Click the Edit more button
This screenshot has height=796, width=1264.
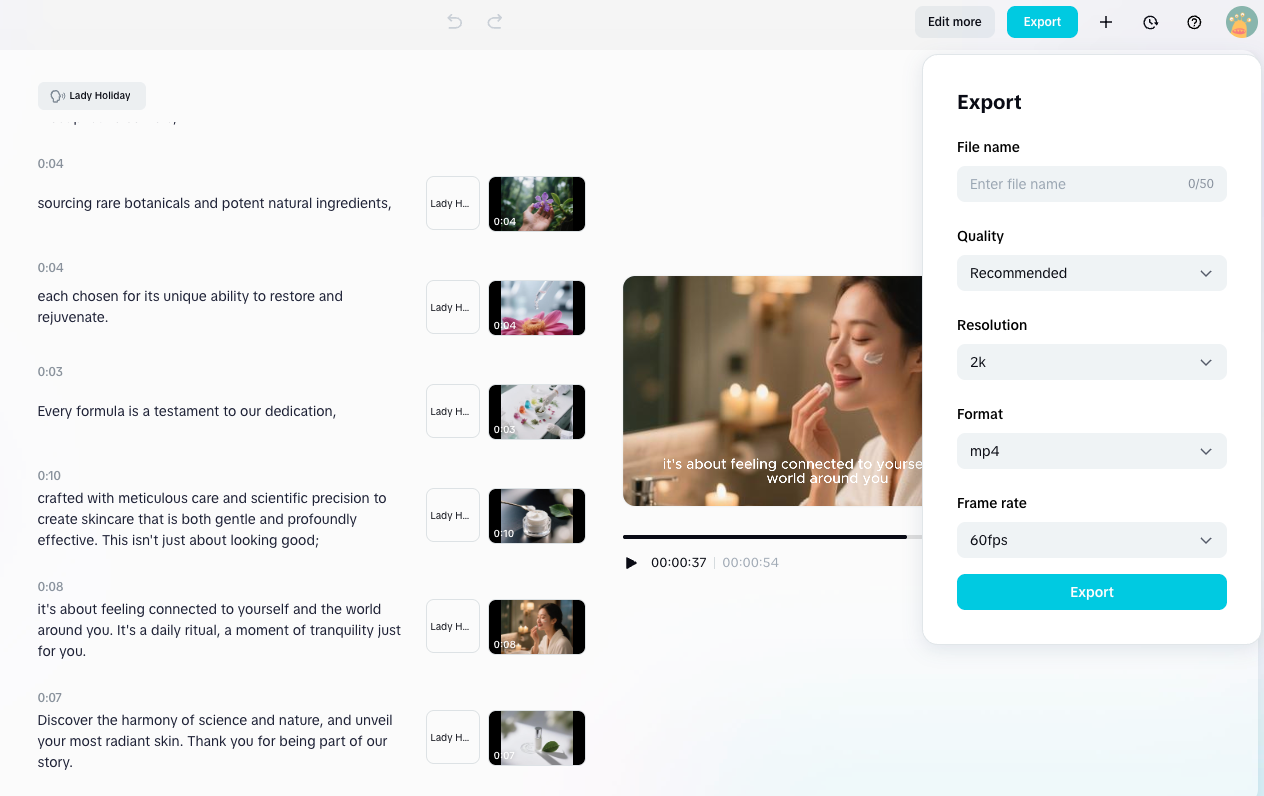coord(955,22)
